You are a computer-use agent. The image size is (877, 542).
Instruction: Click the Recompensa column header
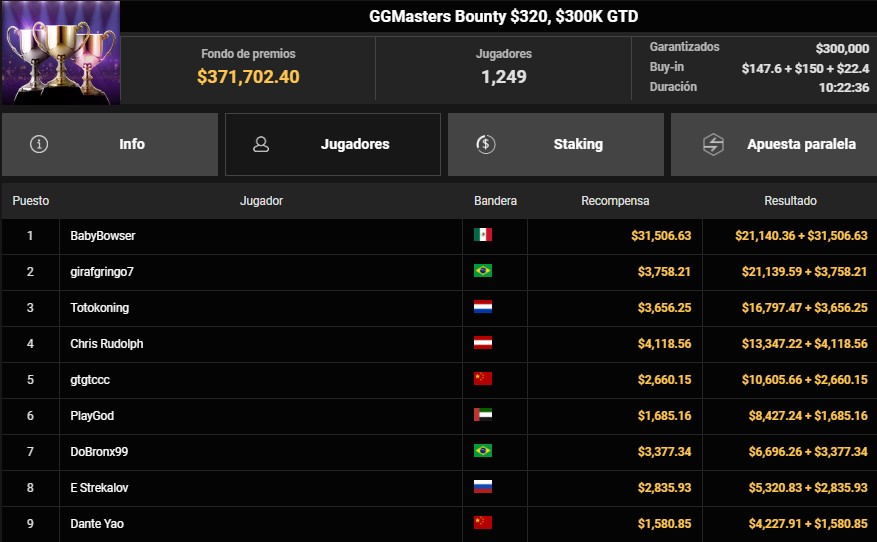pos(615,201)
